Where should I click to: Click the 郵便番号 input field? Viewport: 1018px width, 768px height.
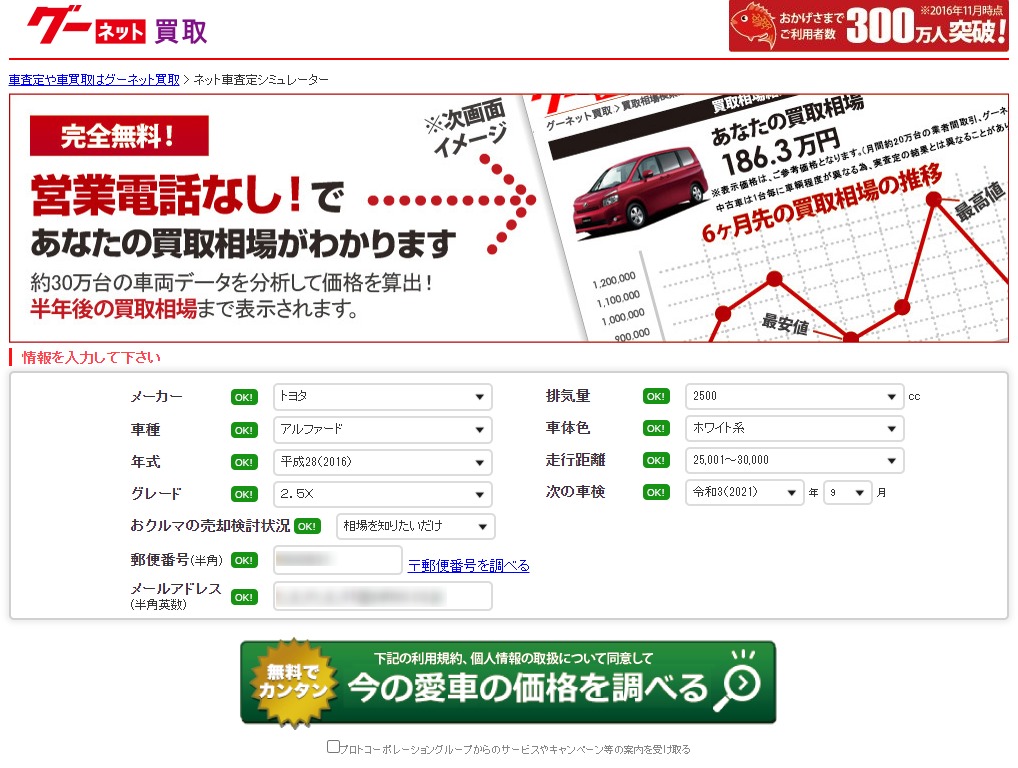pos(337,560)
